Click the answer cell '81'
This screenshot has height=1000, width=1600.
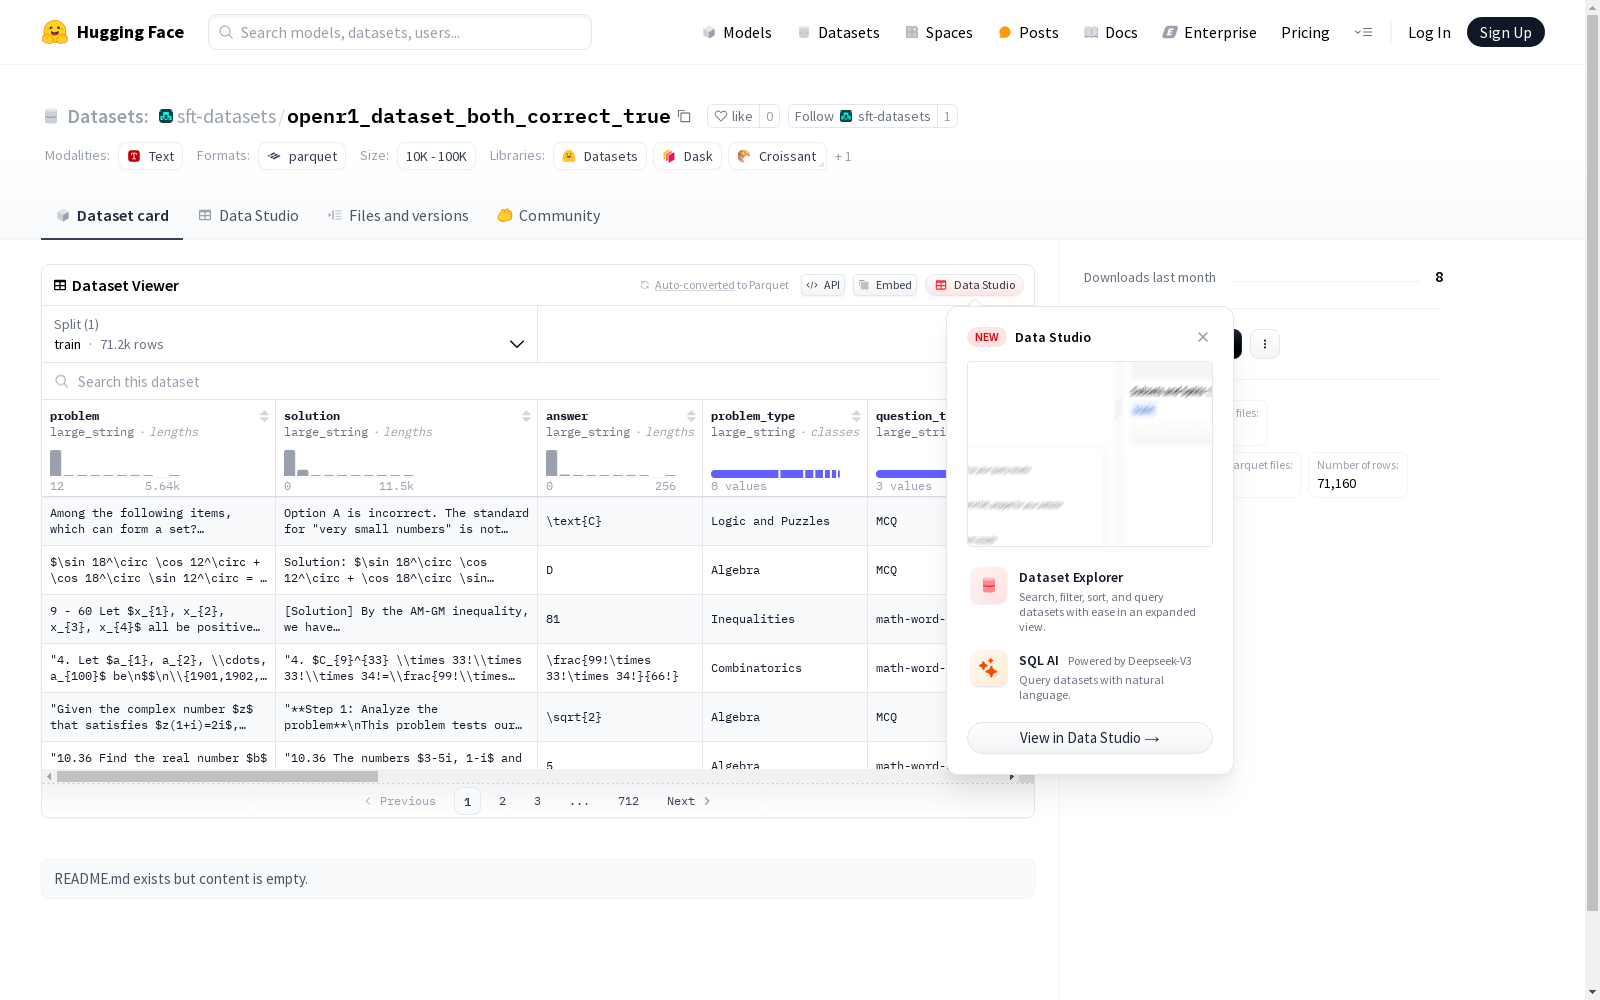pos(620,619)
